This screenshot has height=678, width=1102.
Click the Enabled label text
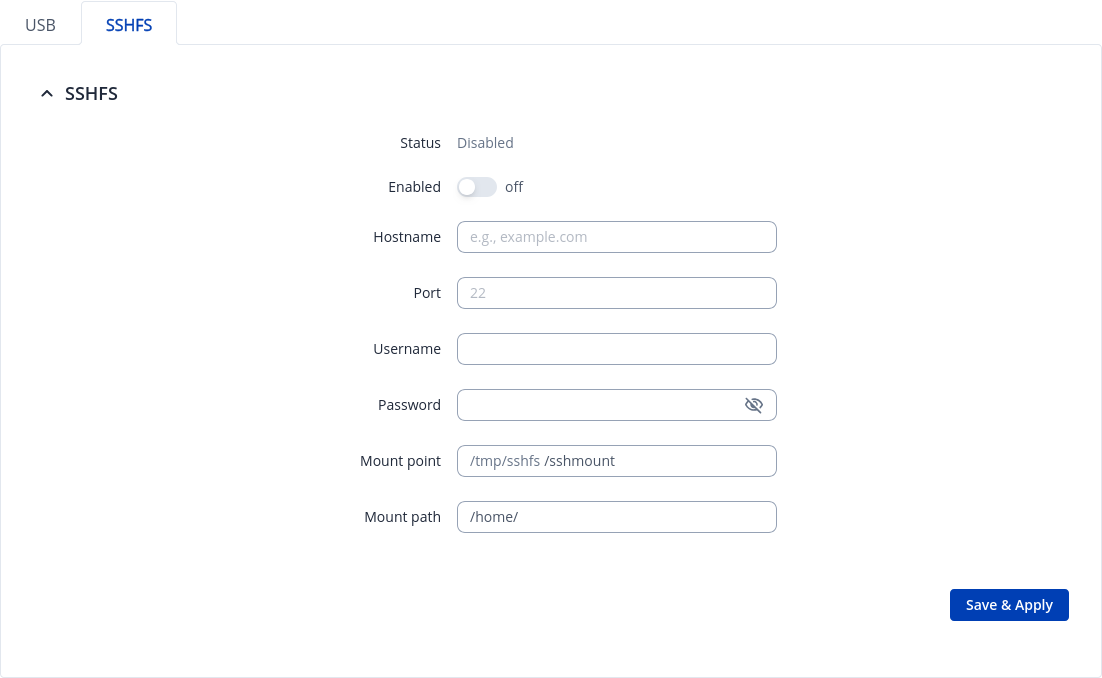(414, 187)
